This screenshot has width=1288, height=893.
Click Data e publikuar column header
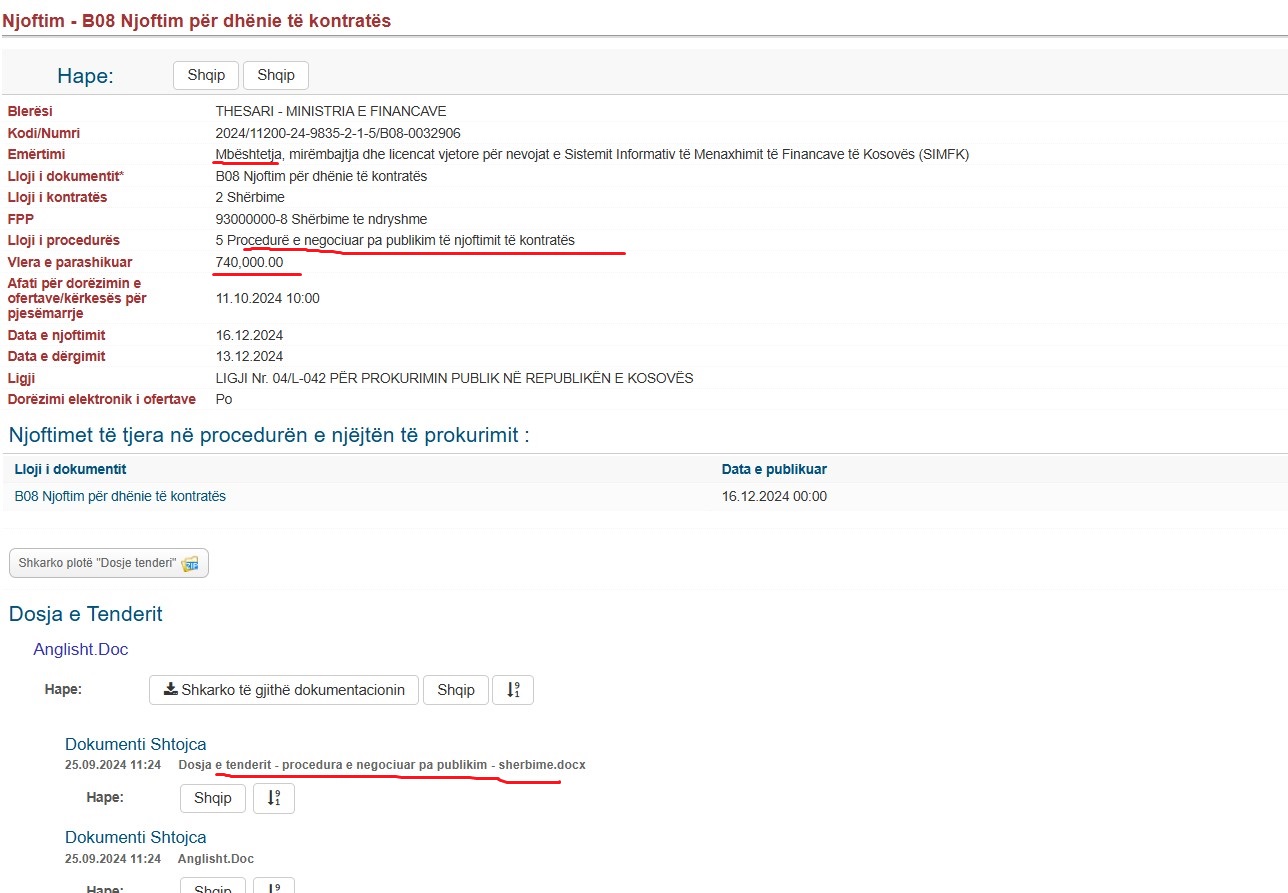pos(774,469)
